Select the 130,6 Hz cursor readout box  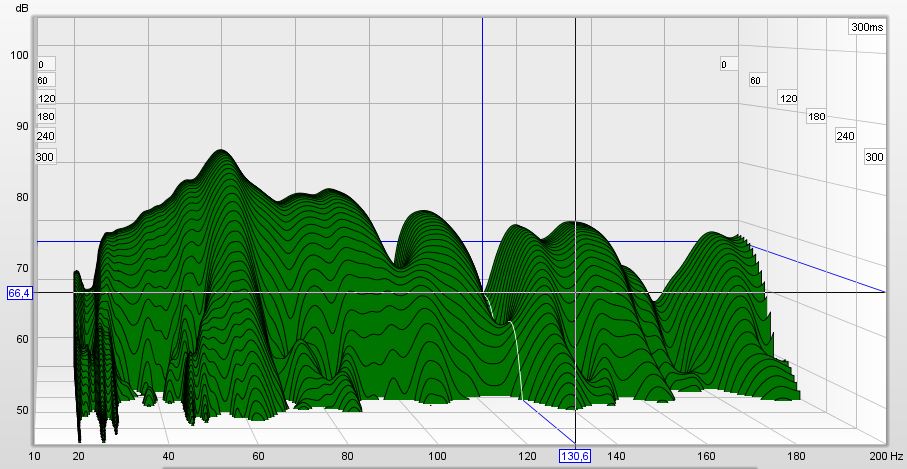(x=575, y=456)
